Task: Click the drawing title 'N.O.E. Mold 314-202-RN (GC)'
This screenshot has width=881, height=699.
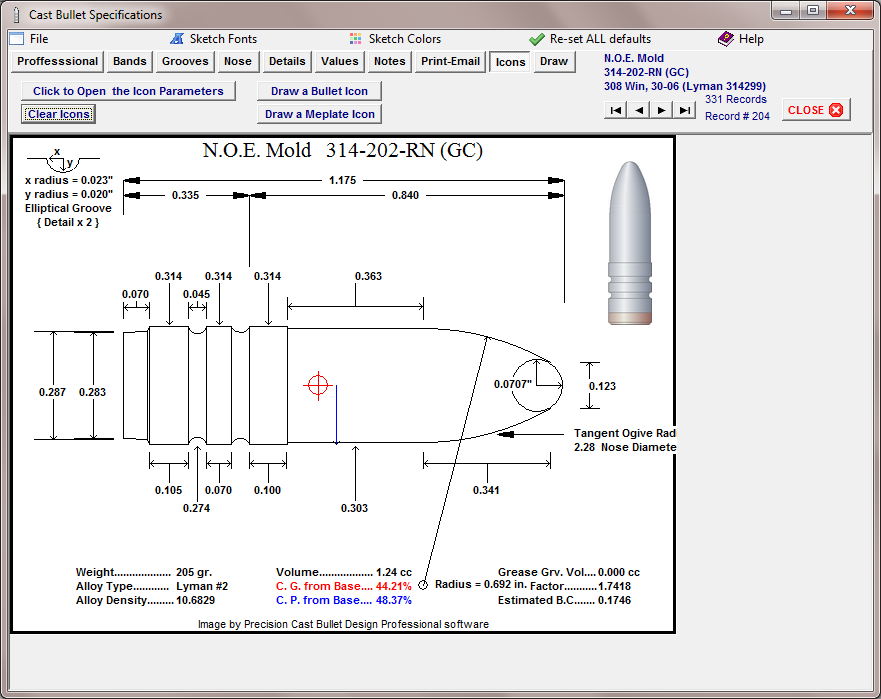Action: [343, 151]
